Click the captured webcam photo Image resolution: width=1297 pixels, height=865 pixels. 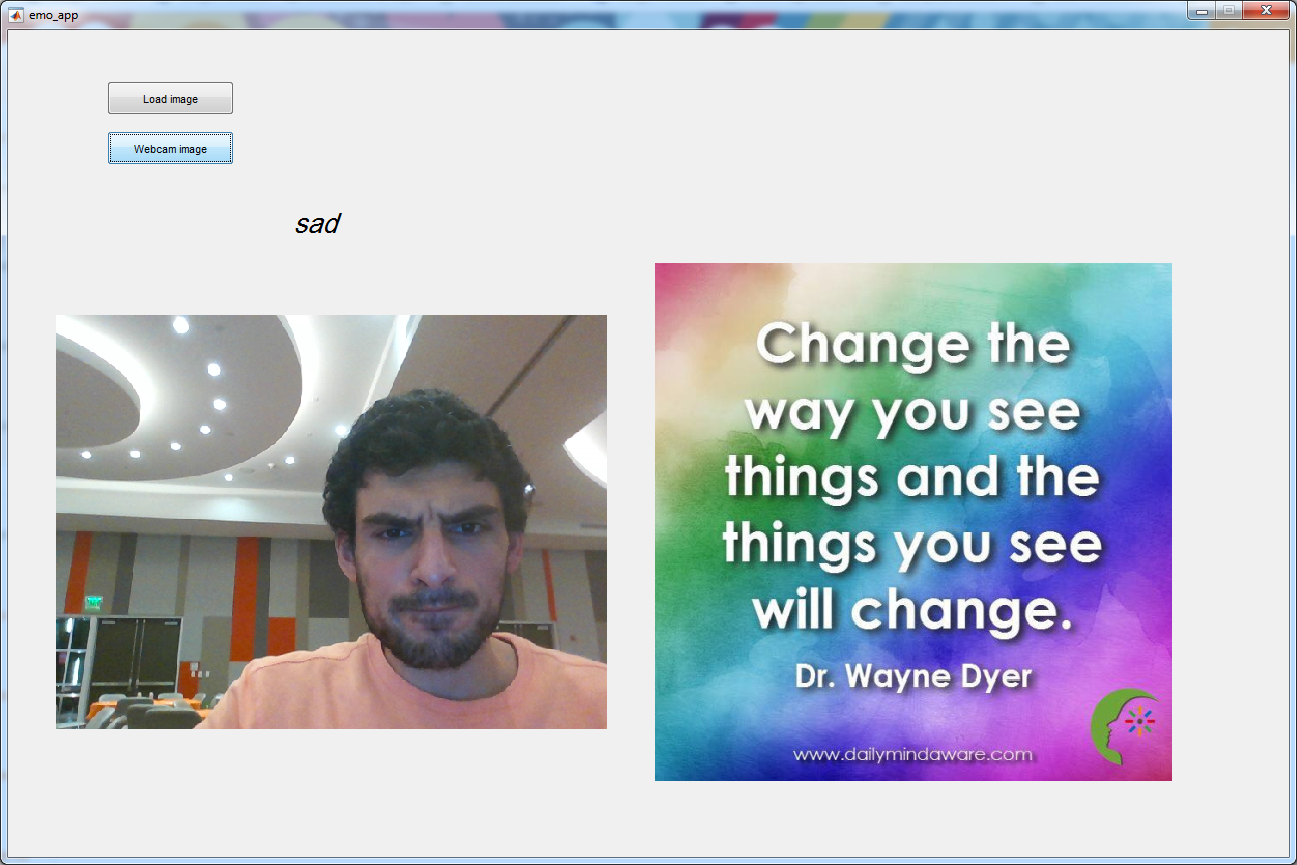[x=331, y=522]
